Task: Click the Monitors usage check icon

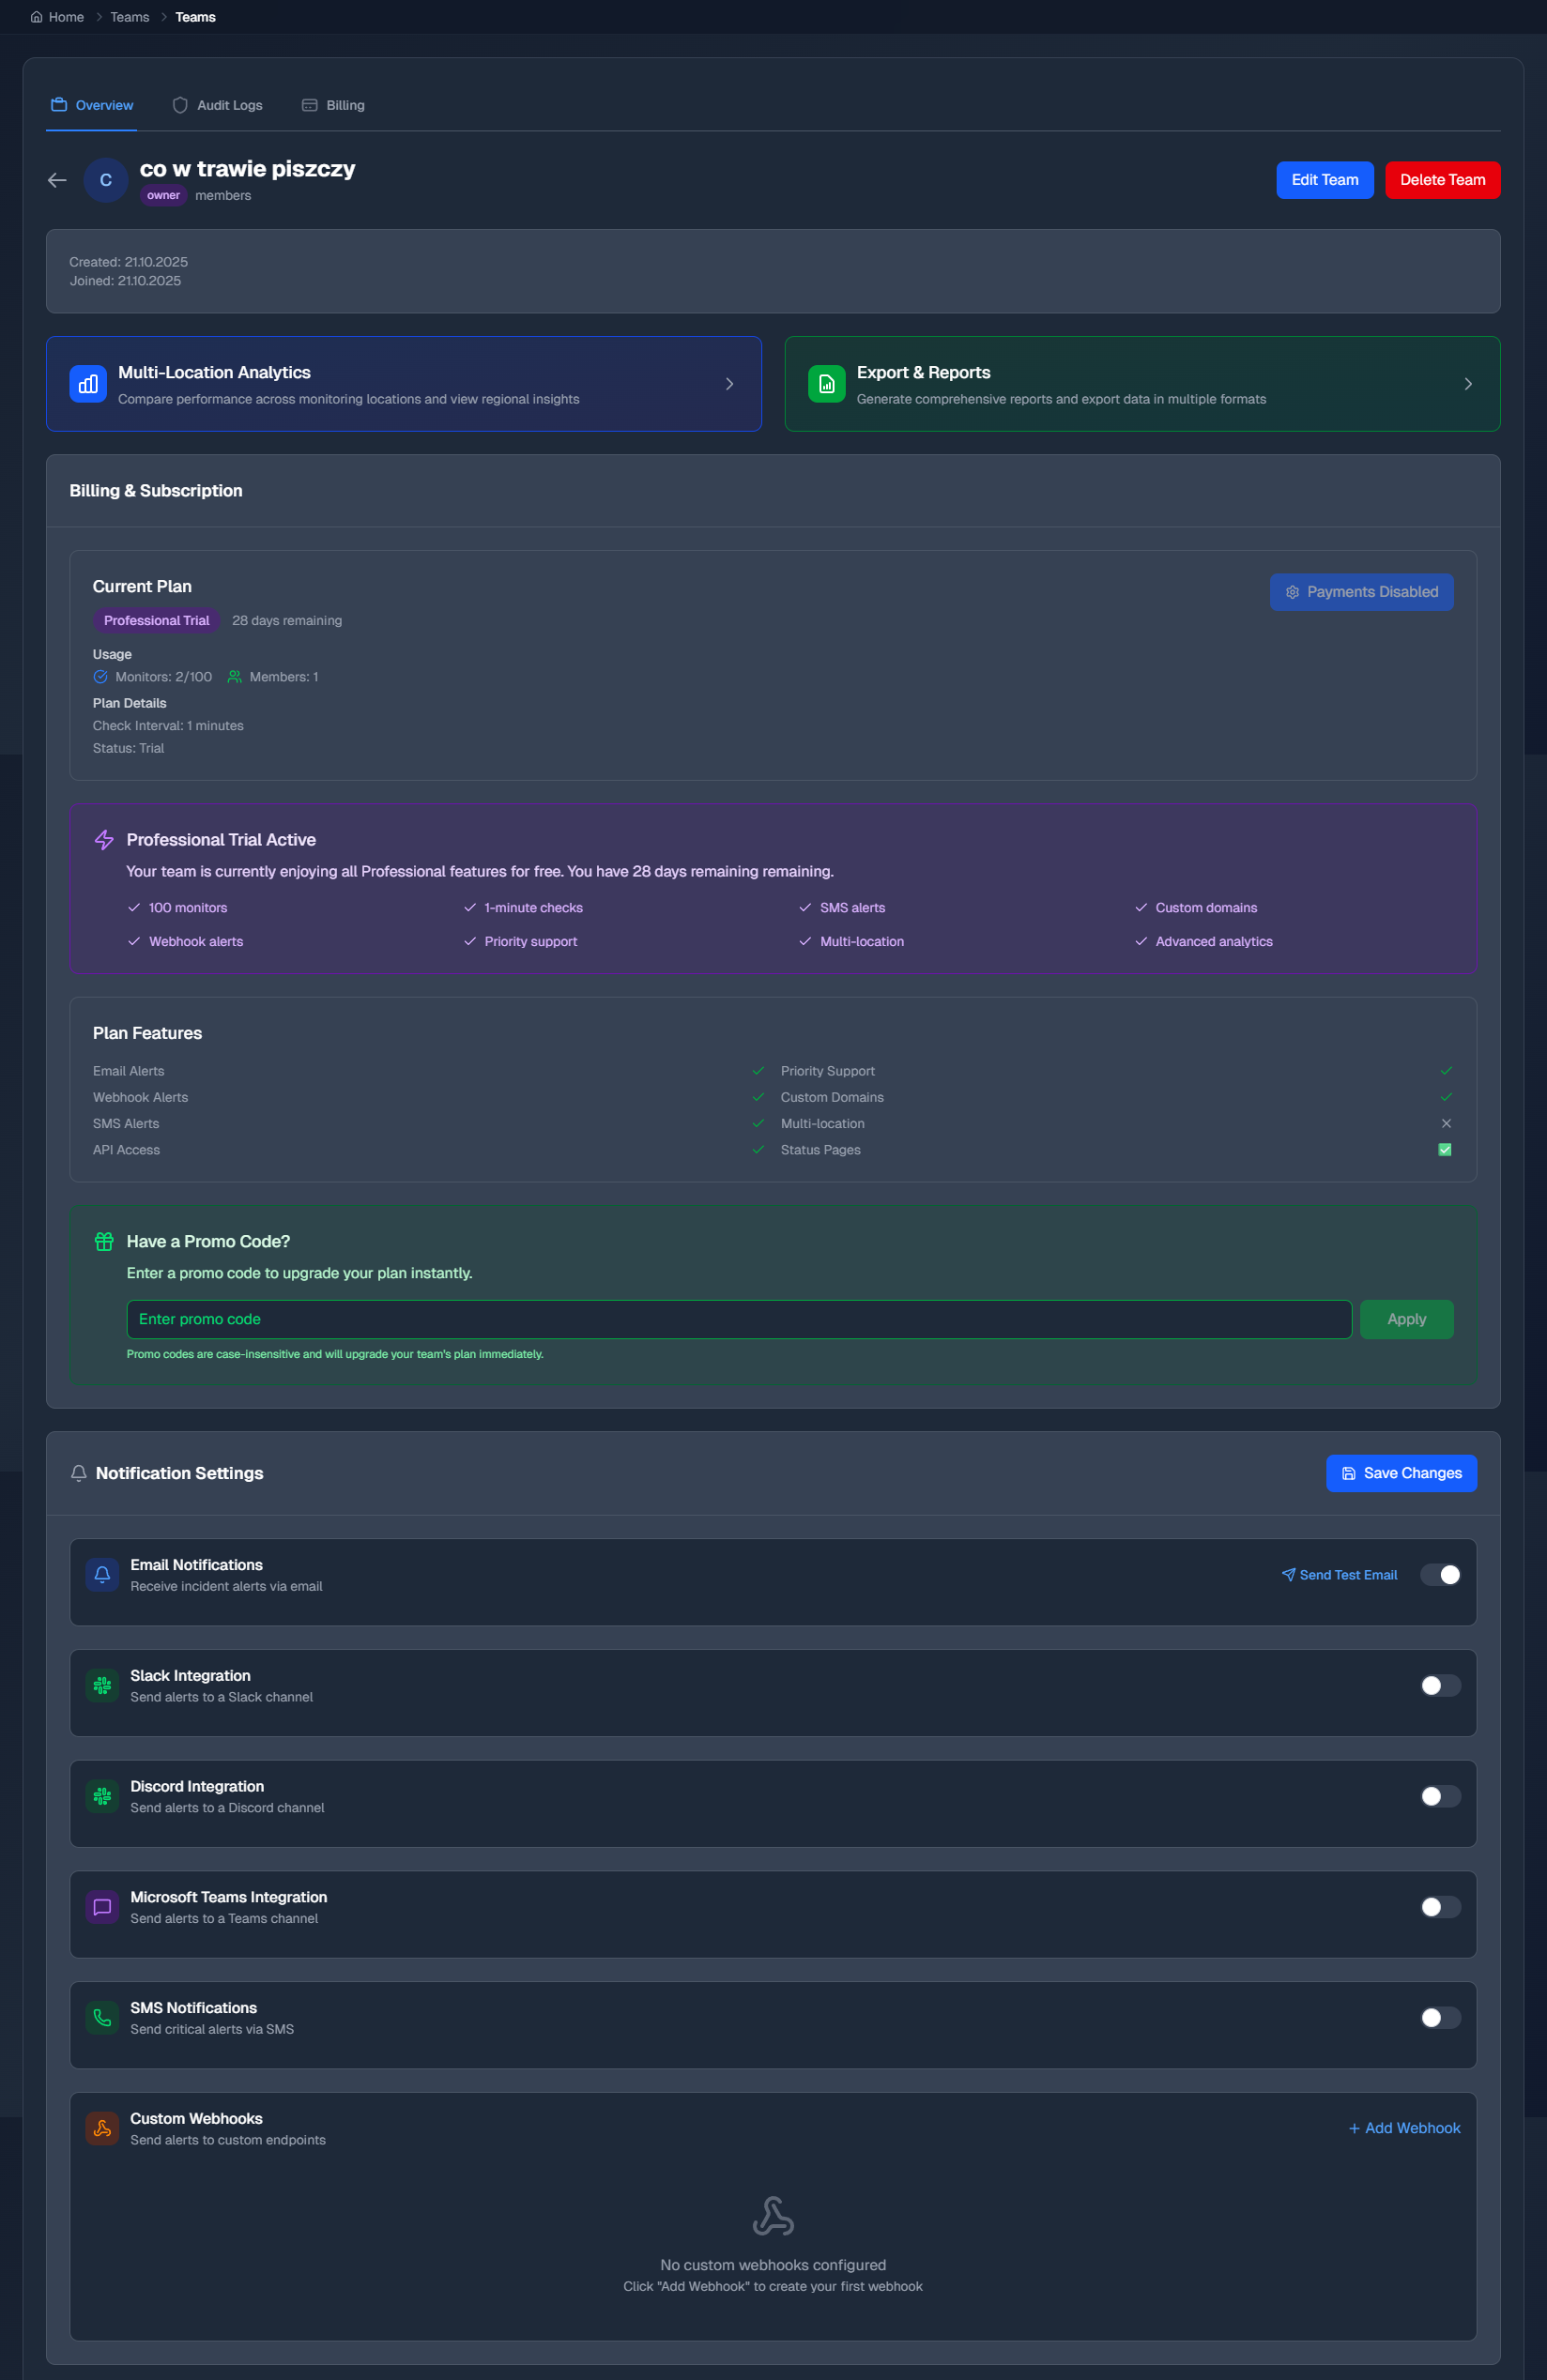Action: click(x=100, y=677)
